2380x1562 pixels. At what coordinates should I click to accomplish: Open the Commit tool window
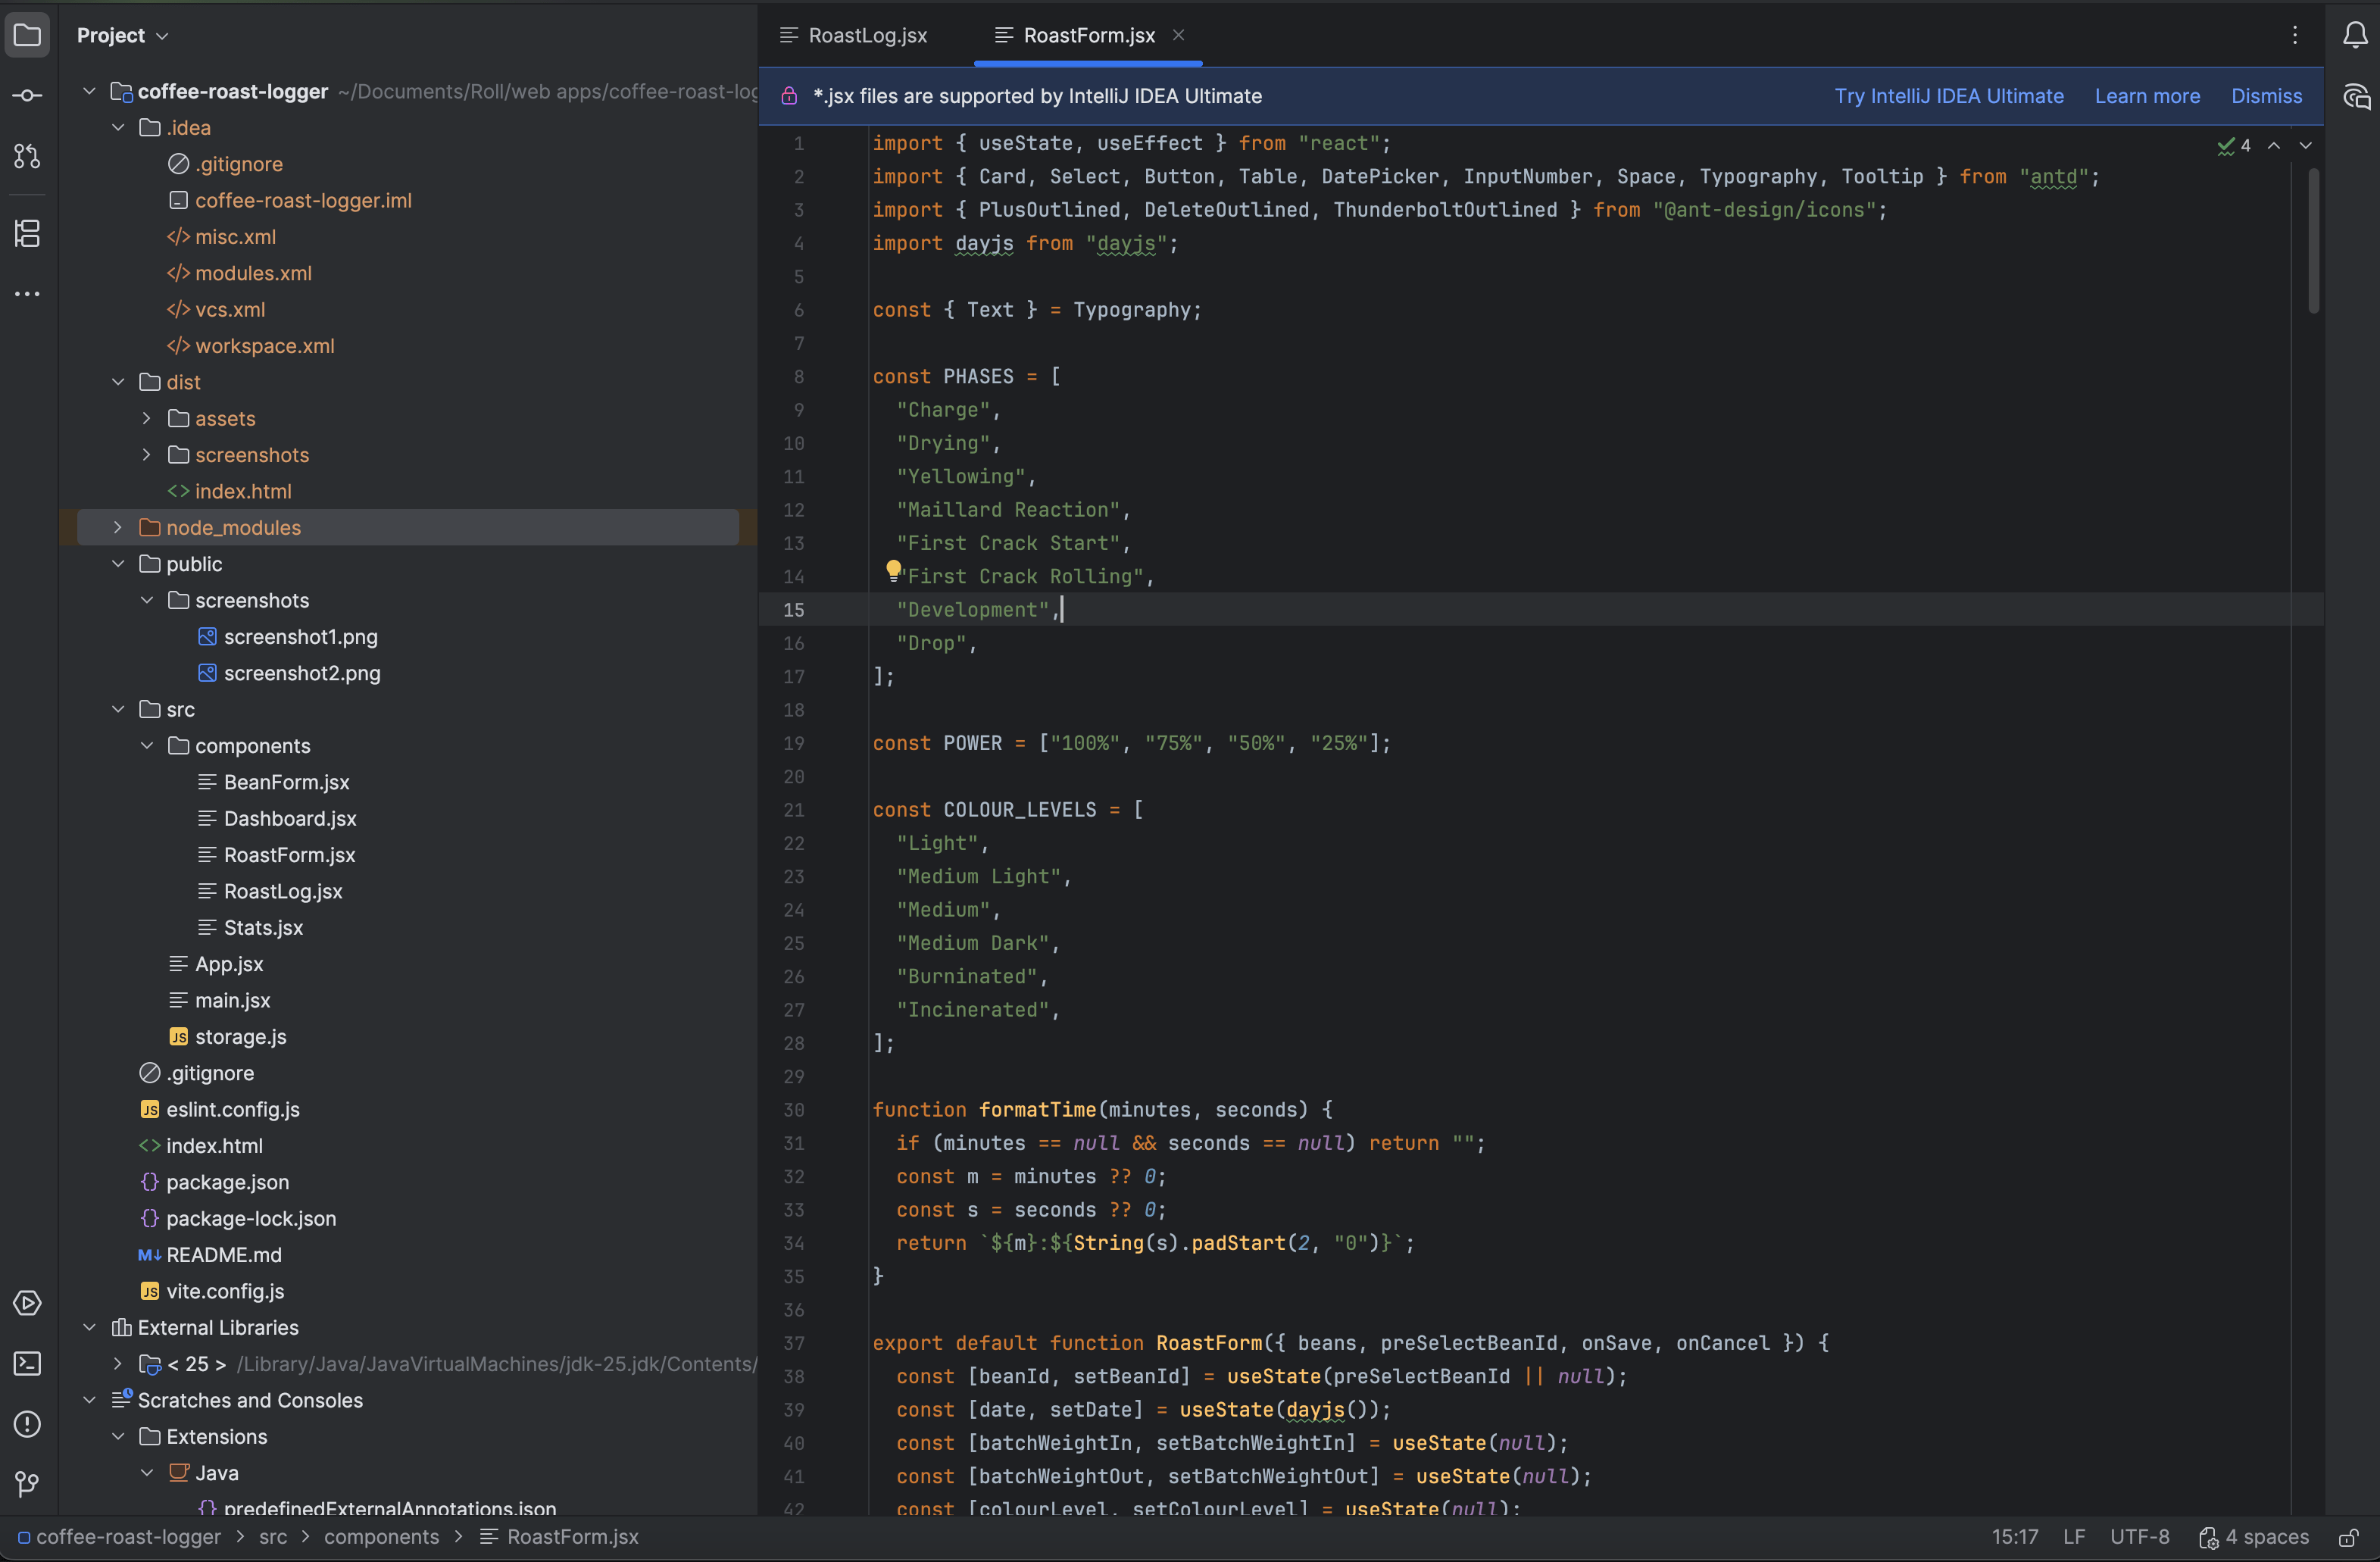(x=27, y=96)
